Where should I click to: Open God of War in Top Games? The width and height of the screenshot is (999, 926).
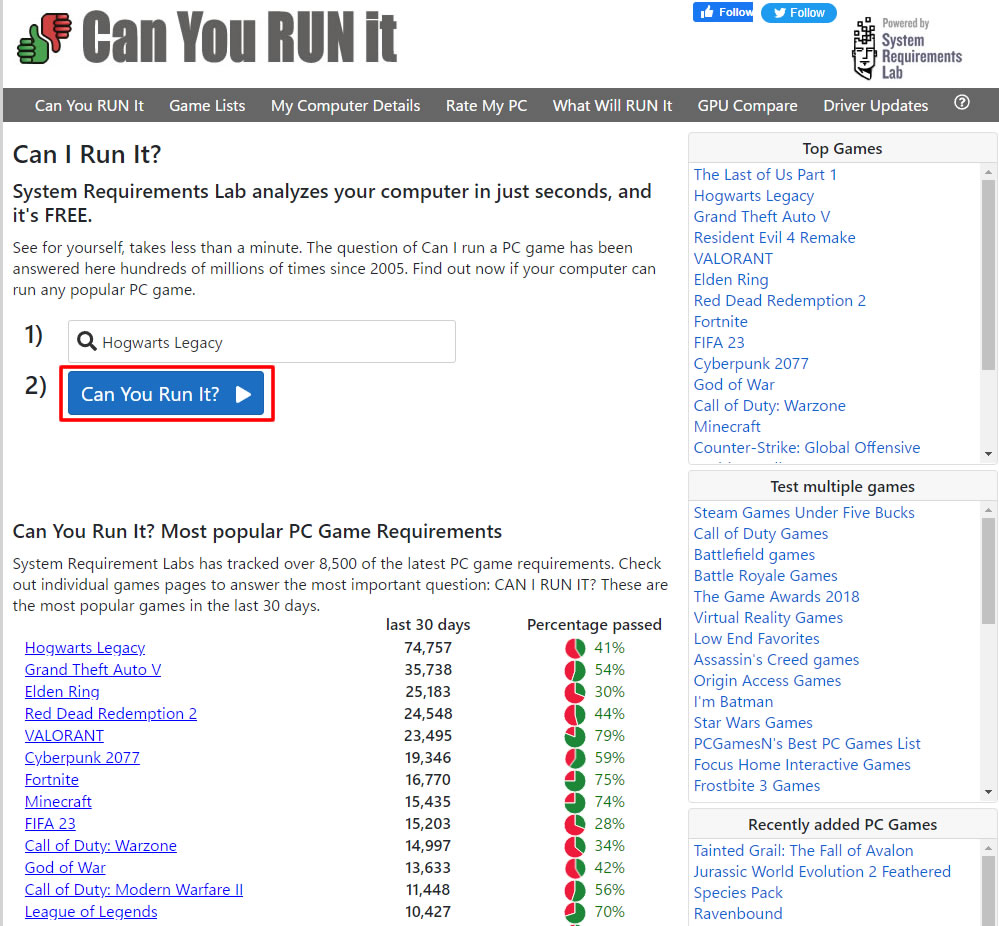point(734,385)
